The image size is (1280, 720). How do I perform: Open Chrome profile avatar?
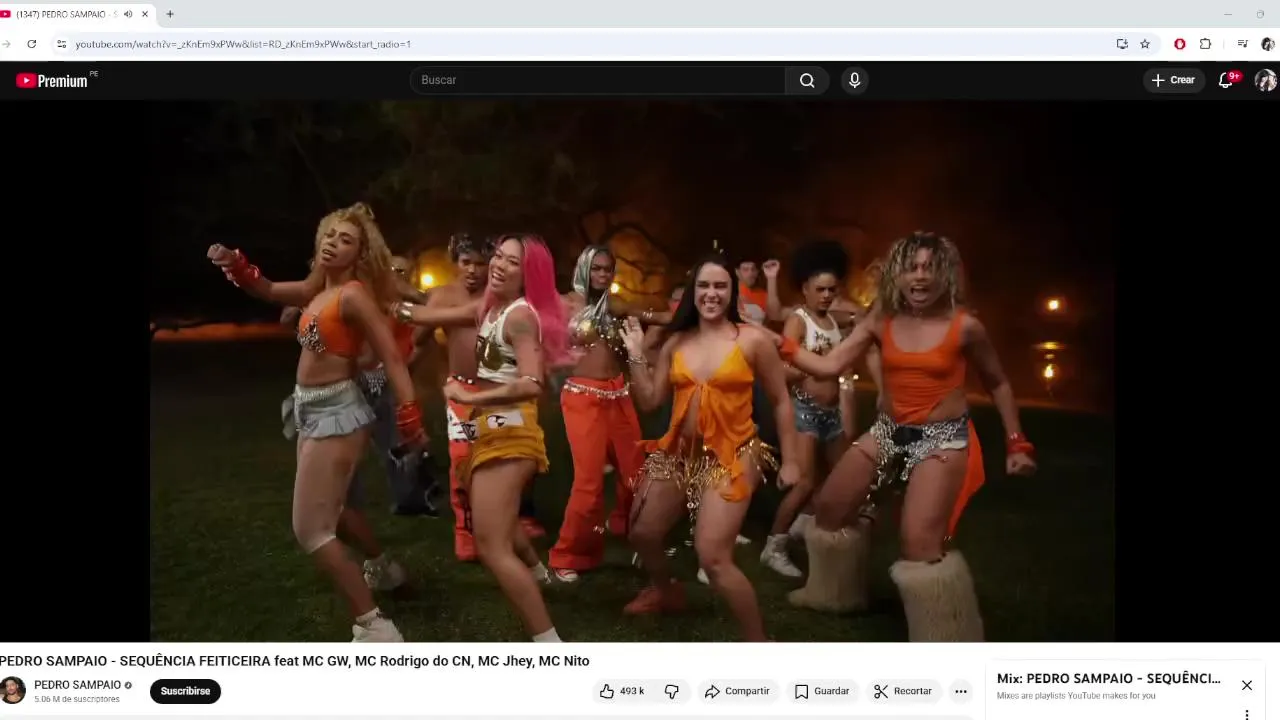[x=1268, y=44]
